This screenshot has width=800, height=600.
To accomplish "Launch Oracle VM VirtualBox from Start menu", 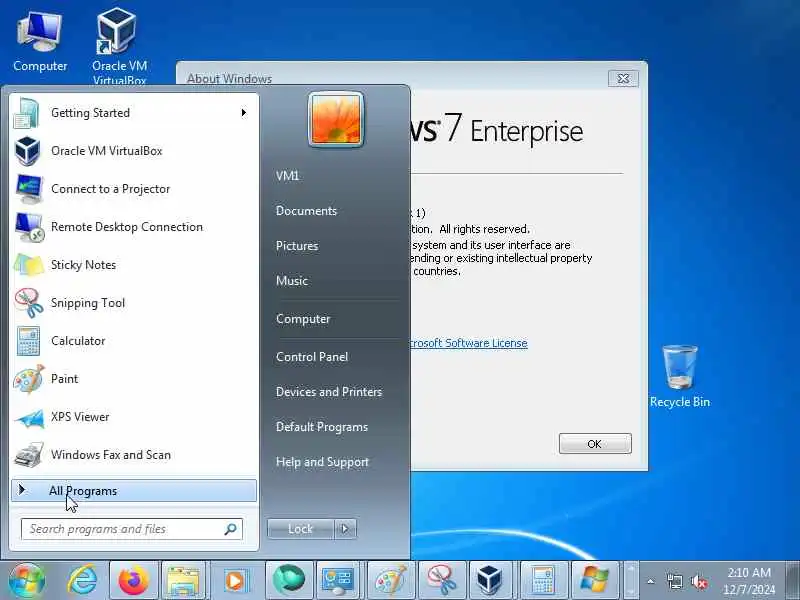I will coord(134,151).
